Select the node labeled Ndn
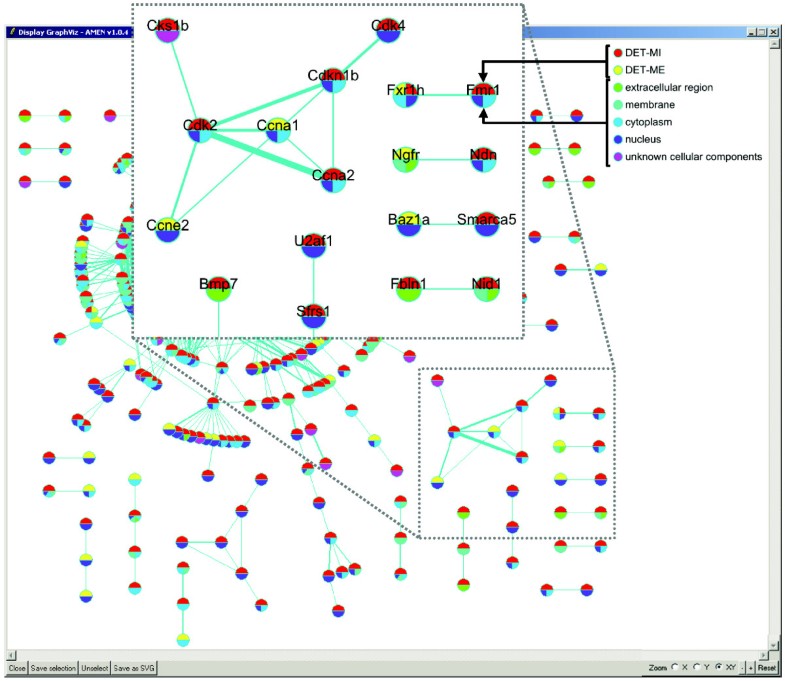This screenshot has height=681, width=785. [x=483, y=160]
